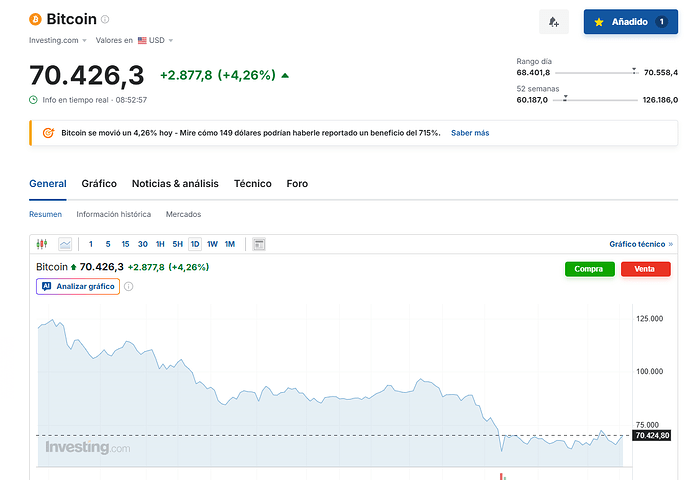Image resolution: width=690 pixels, height=480 pixels.
Task: Select the 1W chart interval
Action: click(x=213, y=244)
